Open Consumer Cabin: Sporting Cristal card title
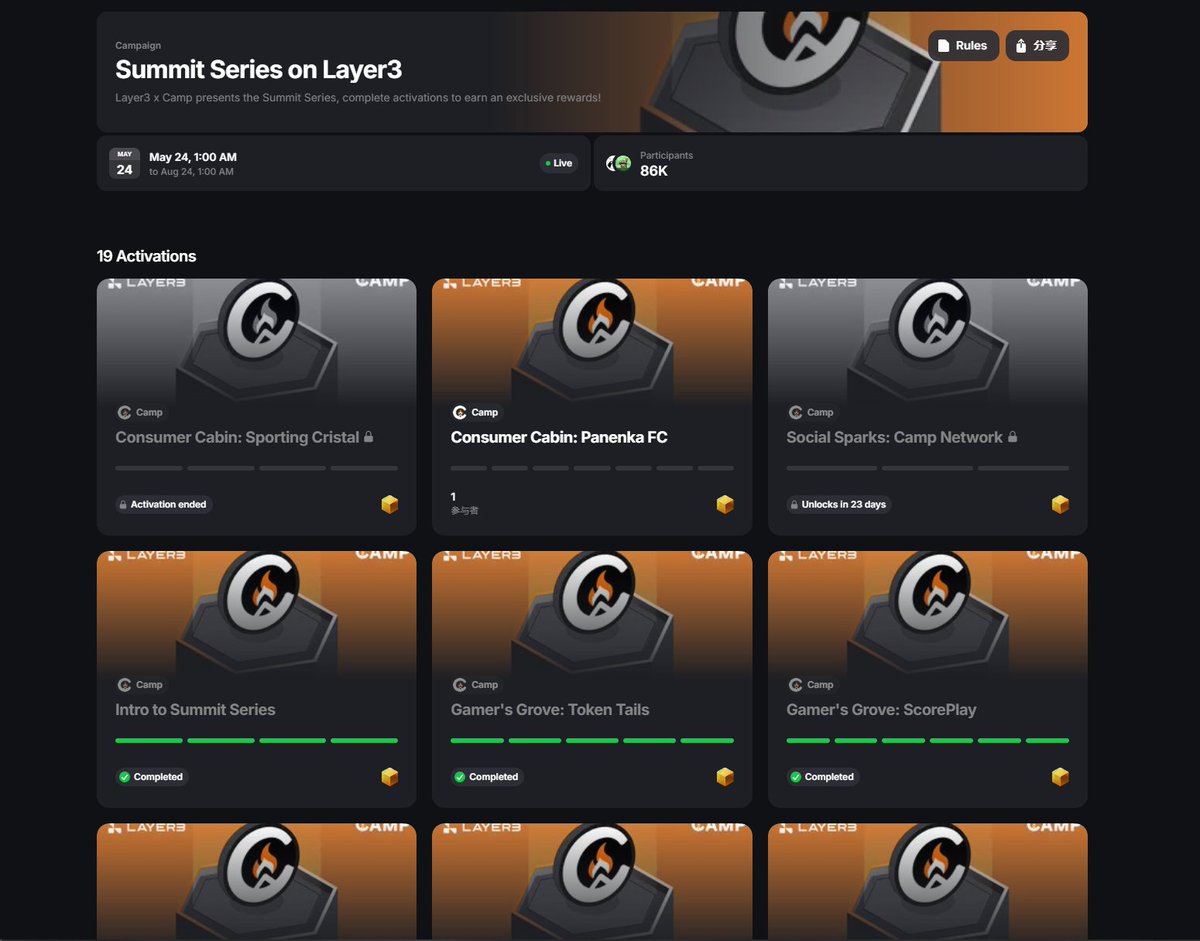Screen dimensions: 1200x941 click(x=237, y=437)
